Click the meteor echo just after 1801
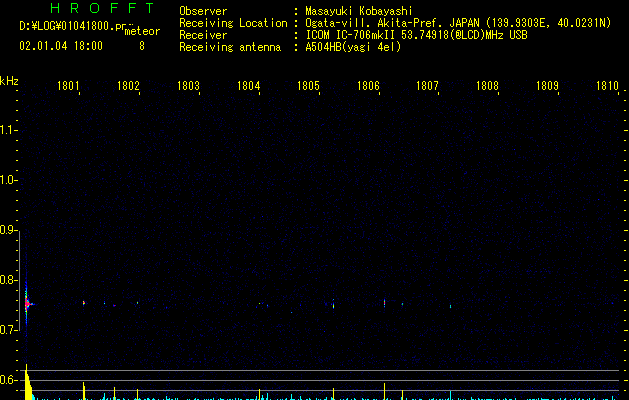This screenshot has width=629, height=400. click(x=84, y=303)
